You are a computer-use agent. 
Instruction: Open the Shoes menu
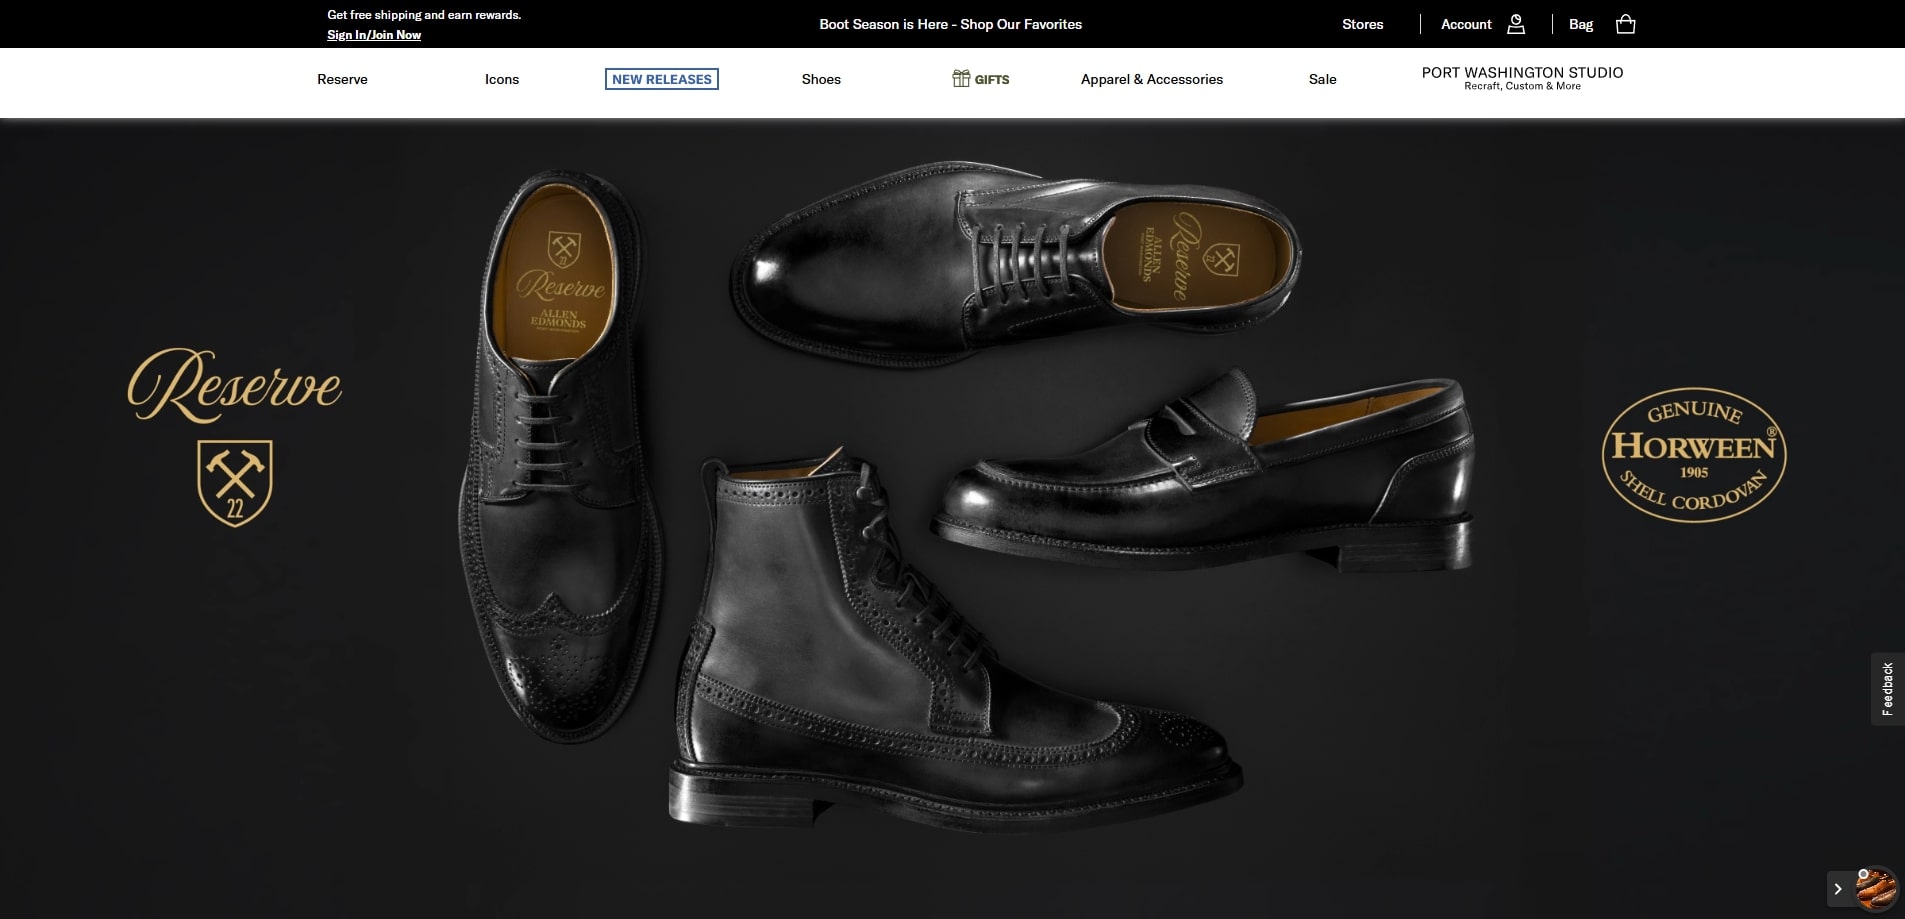[x=821, y=79]
